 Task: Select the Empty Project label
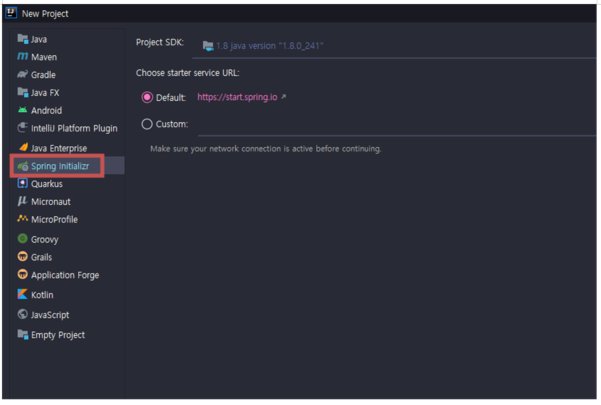[x=58, y=335]
